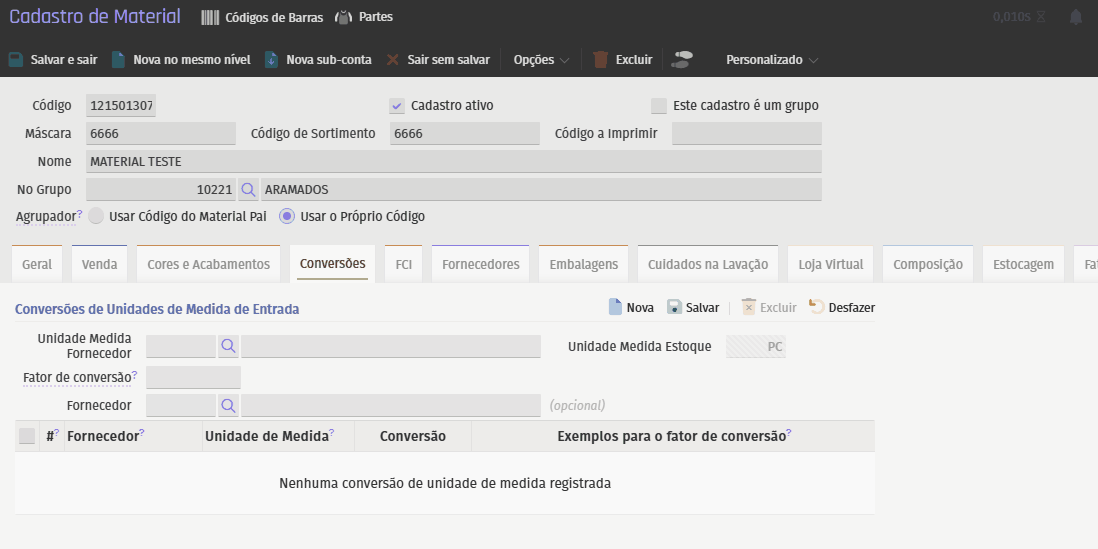Click the Fator de conversão input field
This screenshot has width=1098, height=549.
coord(193,377)
